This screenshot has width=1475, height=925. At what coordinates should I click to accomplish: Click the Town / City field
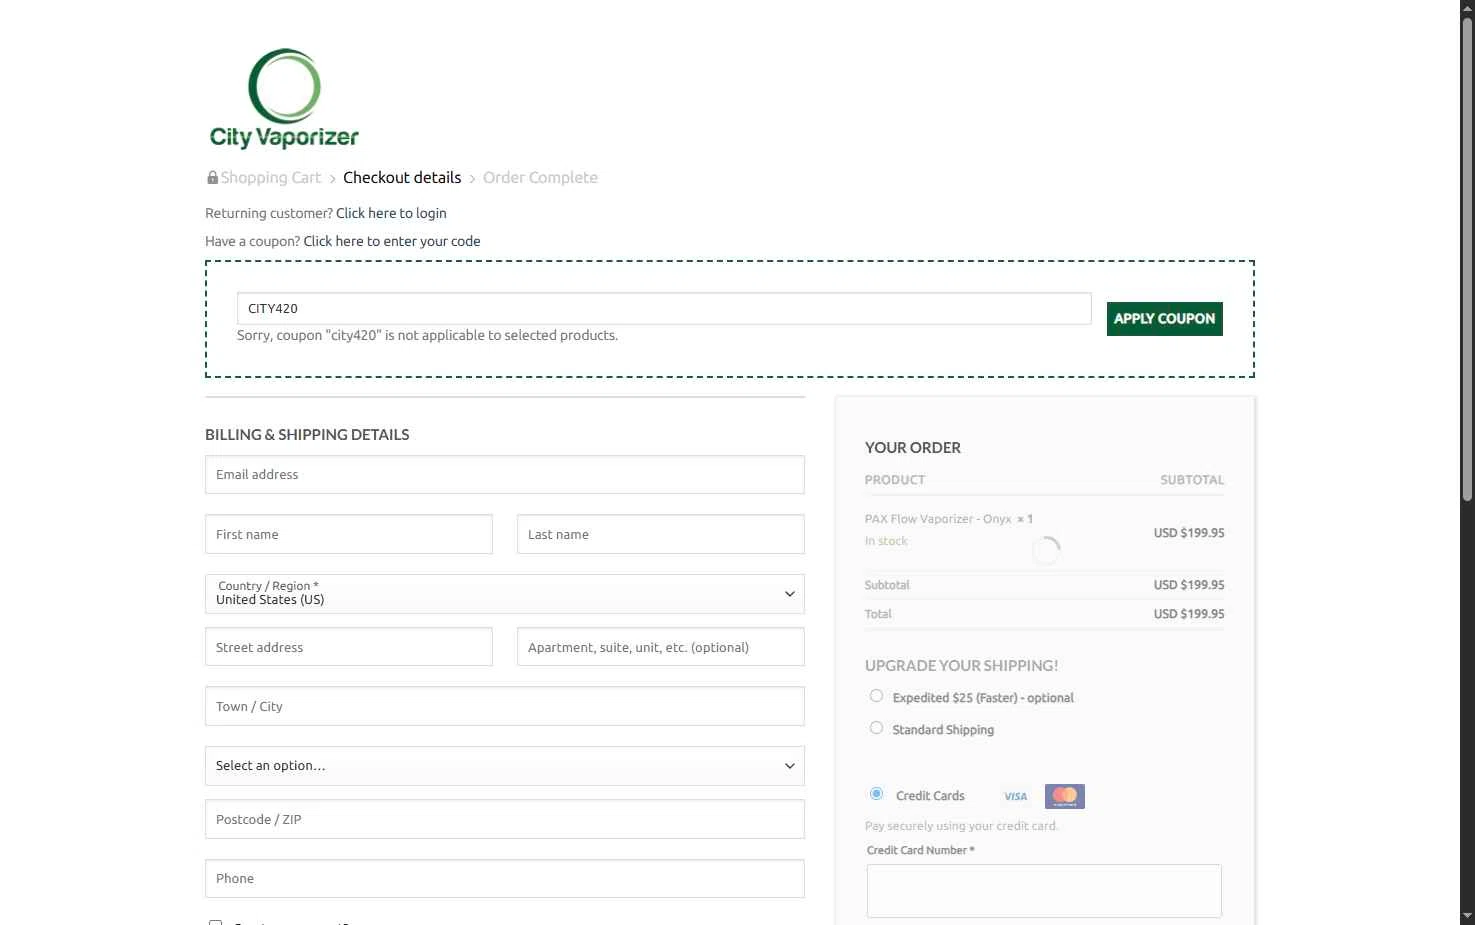[505, 706]
